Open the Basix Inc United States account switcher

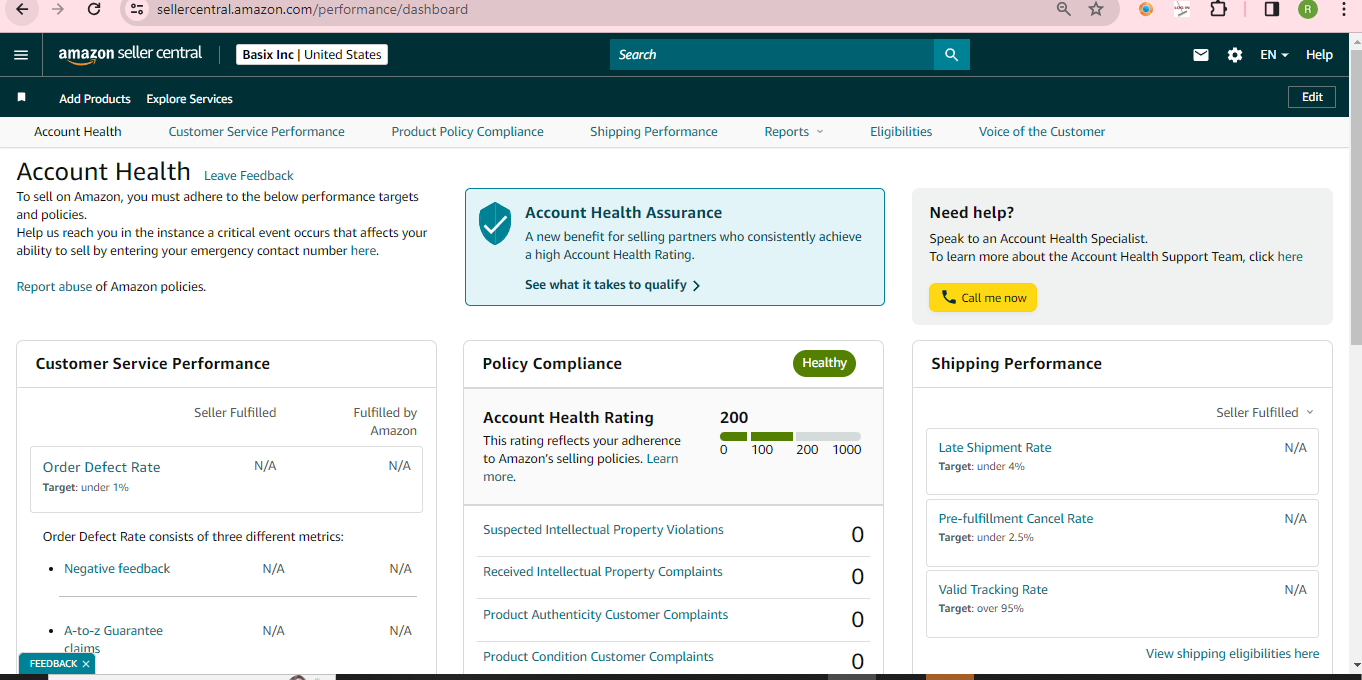pyautogui.click(x=312, y=55)
